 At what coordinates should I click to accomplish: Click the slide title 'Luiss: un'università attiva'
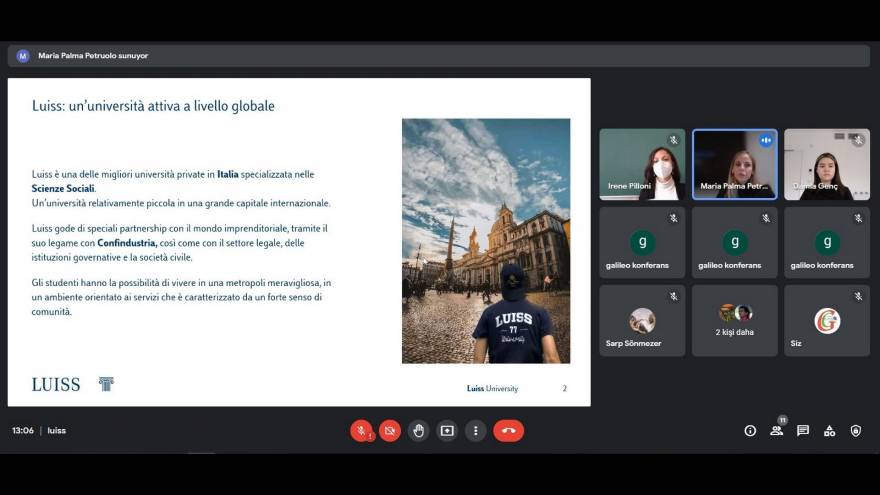(153, 106)
